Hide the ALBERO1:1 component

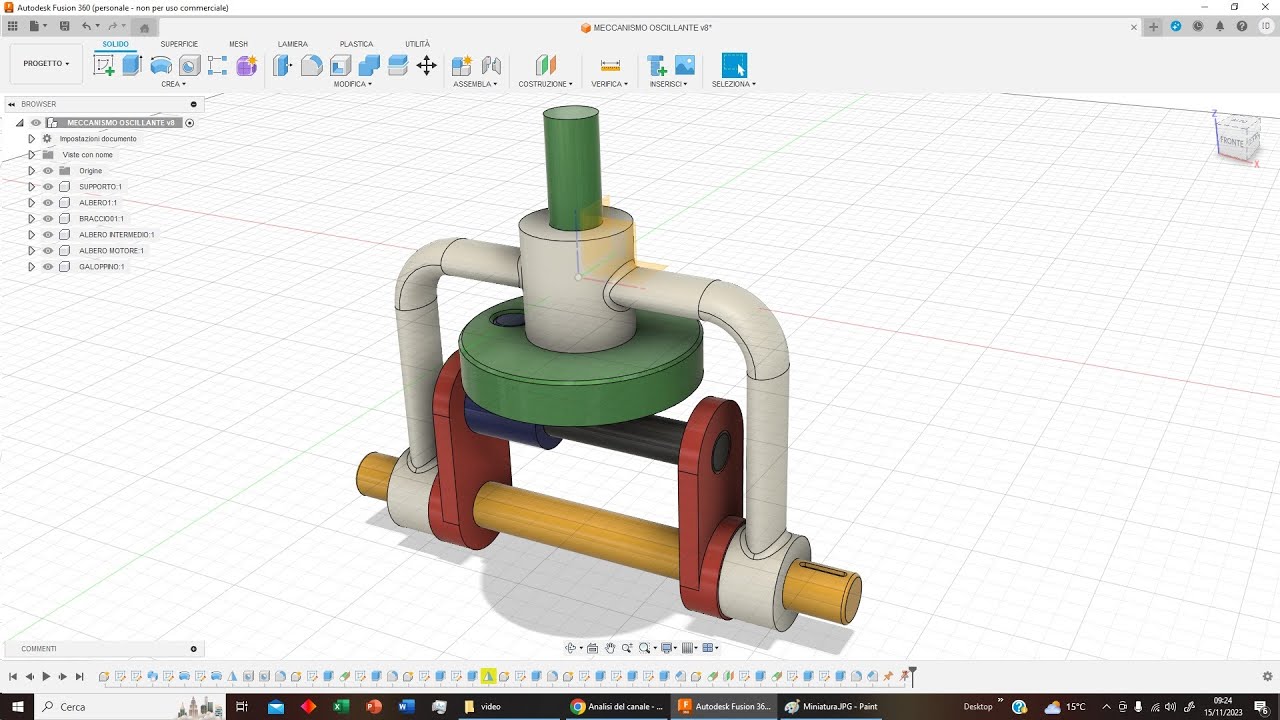pos(48,203)
